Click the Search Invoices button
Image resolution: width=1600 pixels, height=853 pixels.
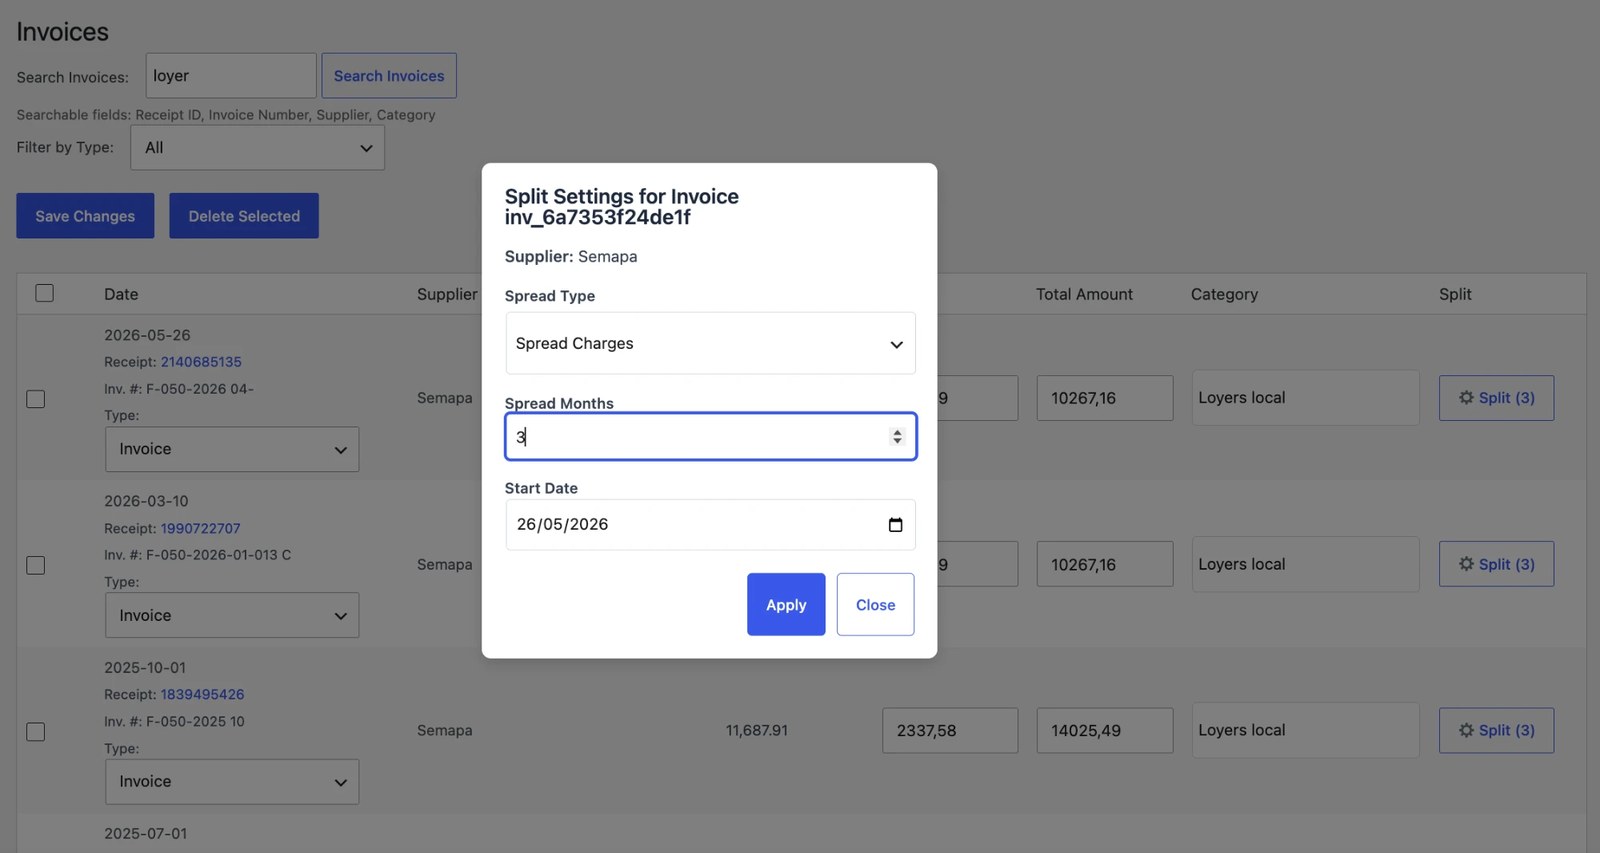tap(389, 76)
